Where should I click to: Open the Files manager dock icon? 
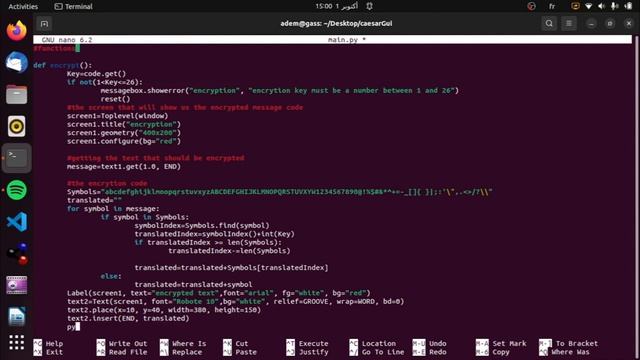click(17, 94)
